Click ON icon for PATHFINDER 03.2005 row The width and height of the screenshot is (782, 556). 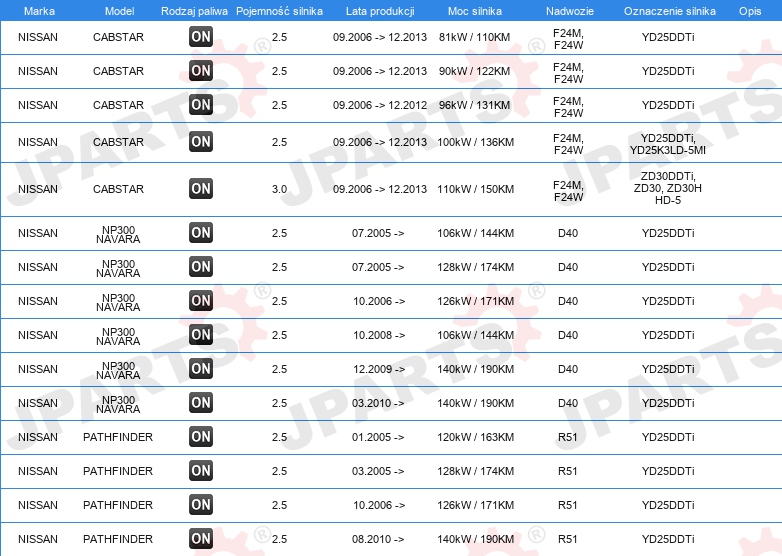(x=201, y=470)
